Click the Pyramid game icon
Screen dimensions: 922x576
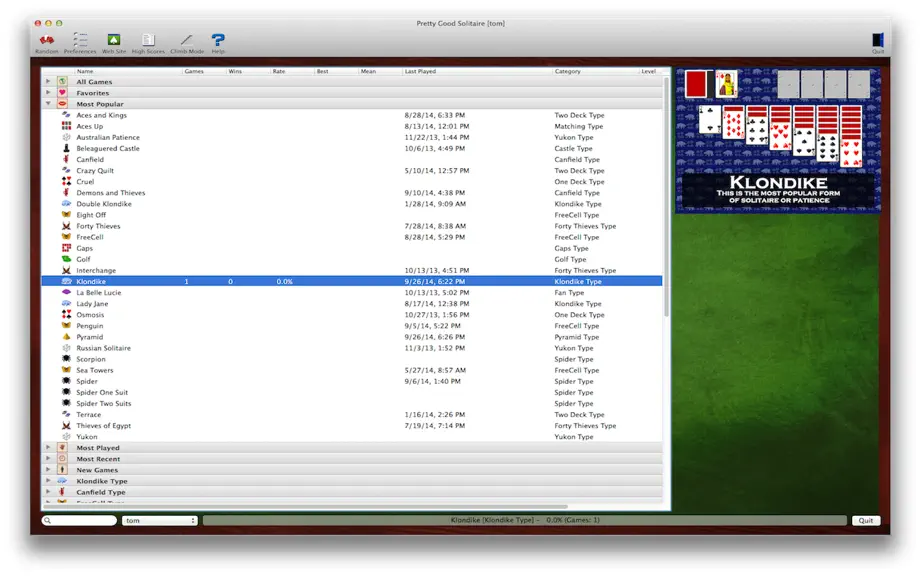coord(66,337)
